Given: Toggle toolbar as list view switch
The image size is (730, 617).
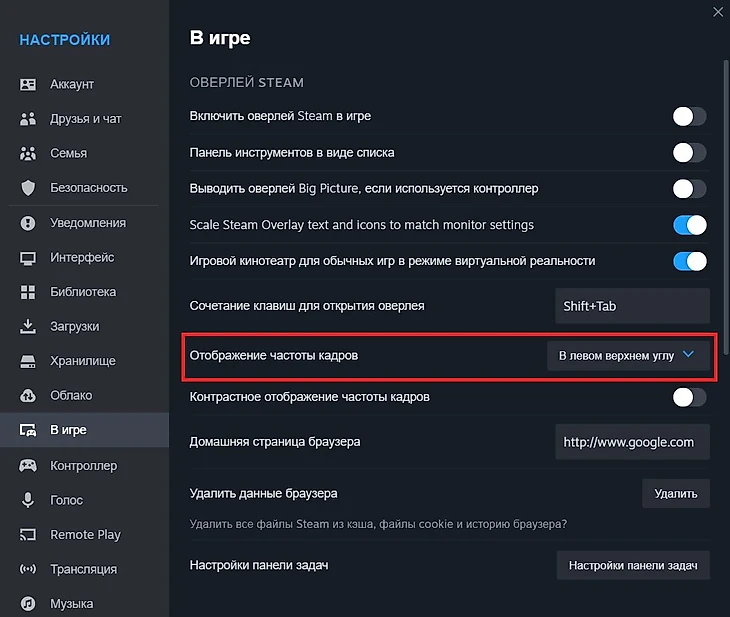Looking at the screenshot, I should pyautogui.click(x=689, y=153).
